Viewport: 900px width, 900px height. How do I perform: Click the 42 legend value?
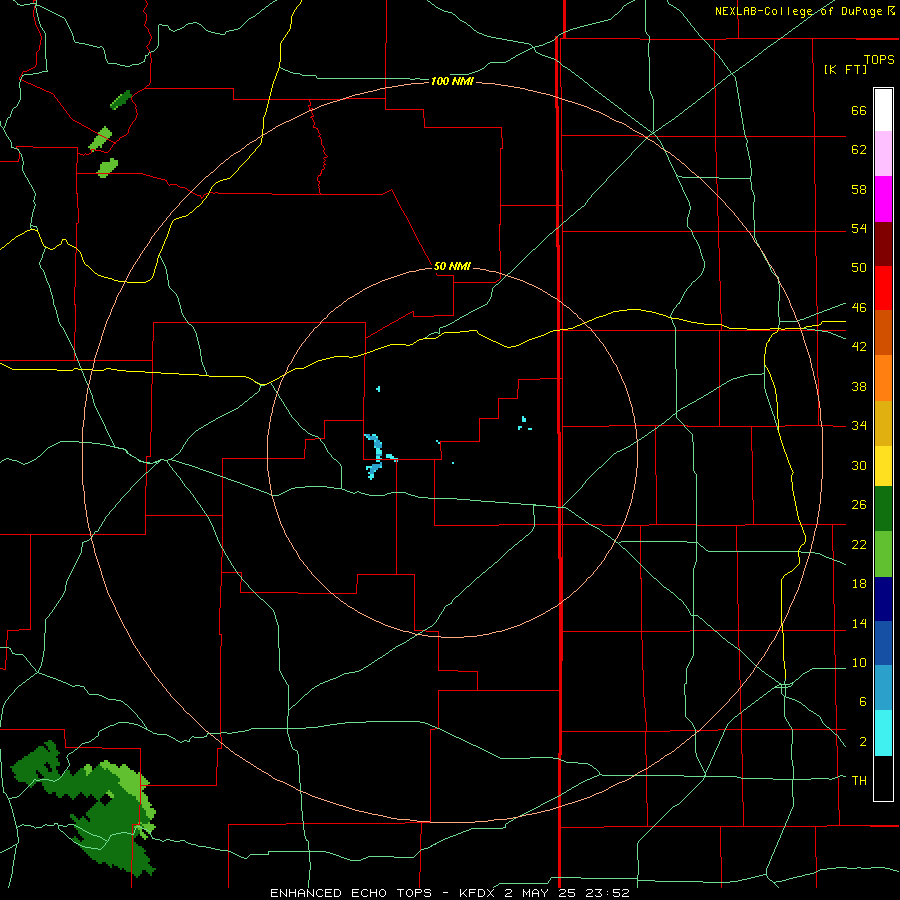(x=859, y=347)
